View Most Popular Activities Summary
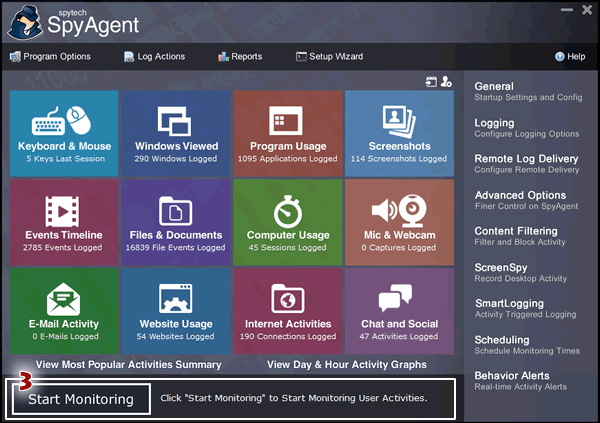600x423 pixels. click(x=129, y=364)
